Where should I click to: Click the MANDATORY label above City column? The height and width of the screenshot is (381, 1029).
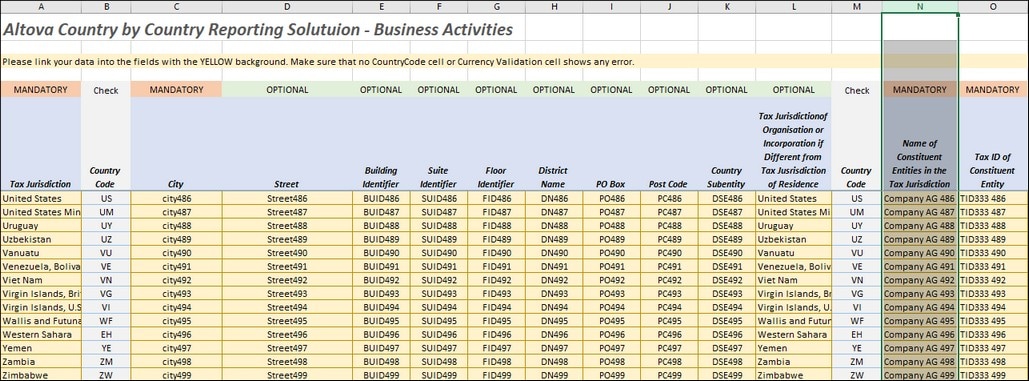click(x=176, y=90)
